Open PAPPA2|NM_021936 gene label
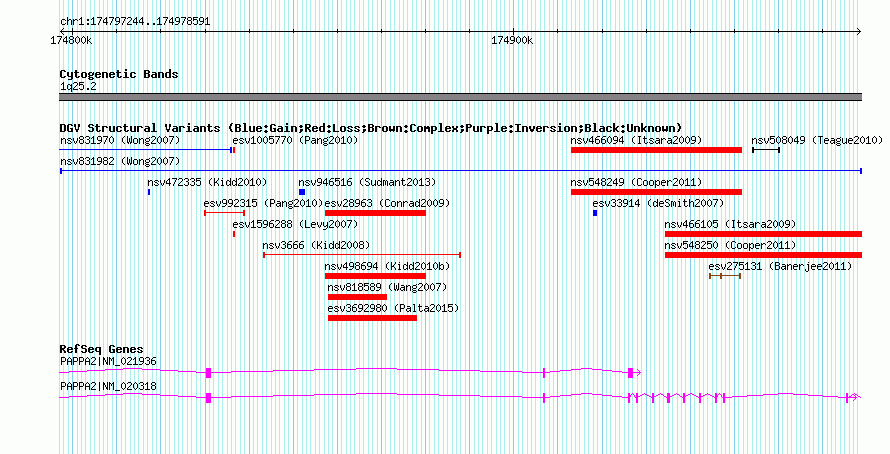The width and height of the screenshot is (890, 454). [108, 361]
